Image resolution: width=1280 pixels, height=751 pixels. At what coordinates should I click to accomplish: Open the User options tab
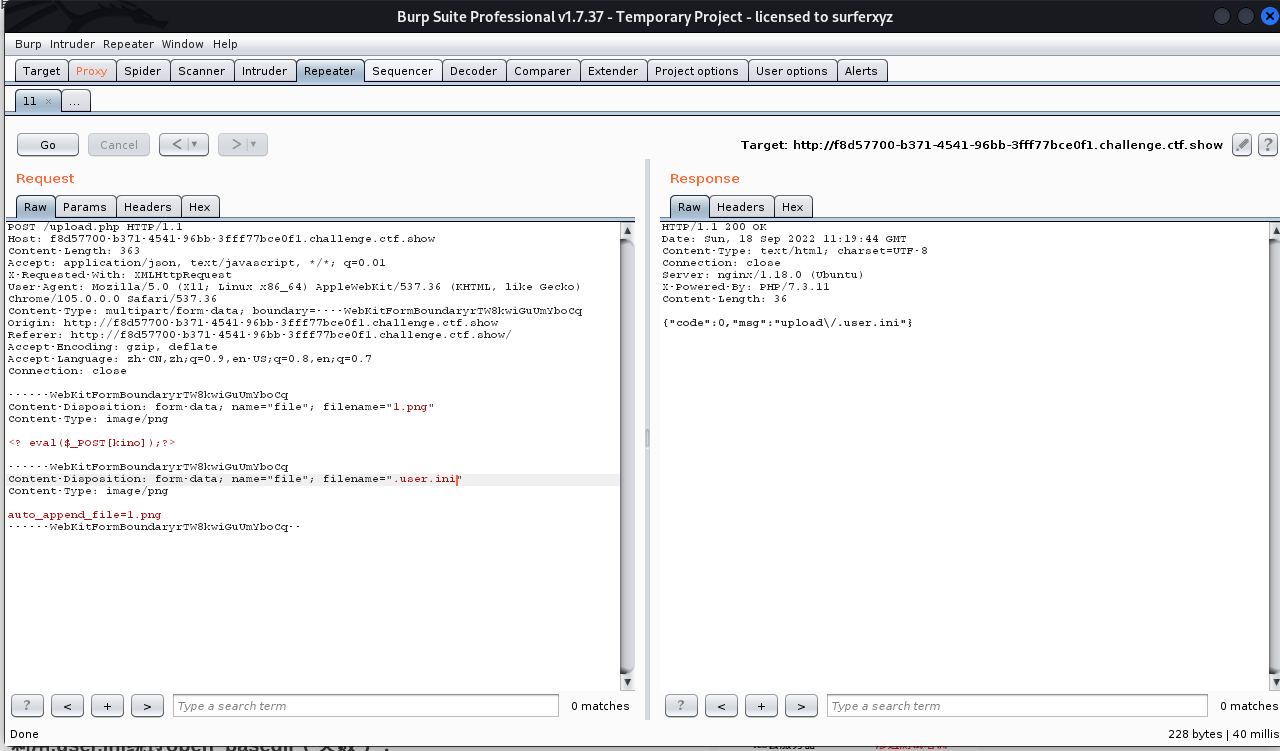point(792,71)
